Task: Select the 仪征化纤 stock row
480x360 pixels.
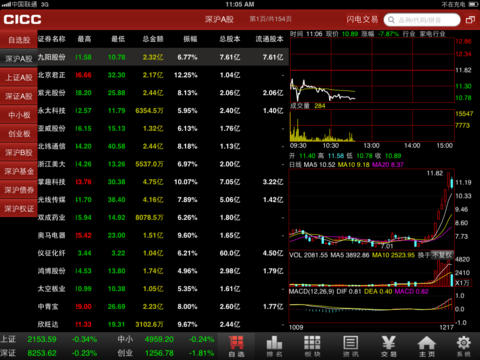Action: click(163, 253)
